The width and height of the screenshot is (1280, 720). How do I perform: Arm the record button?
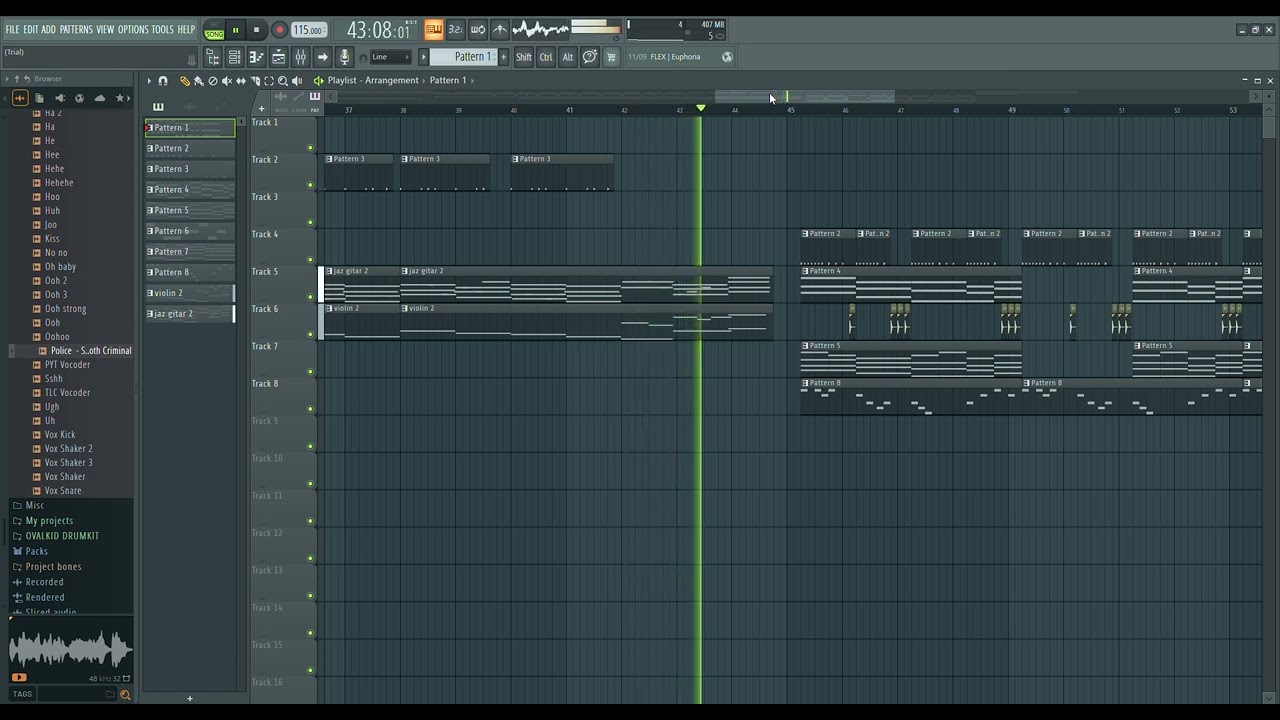coord(279,30)
